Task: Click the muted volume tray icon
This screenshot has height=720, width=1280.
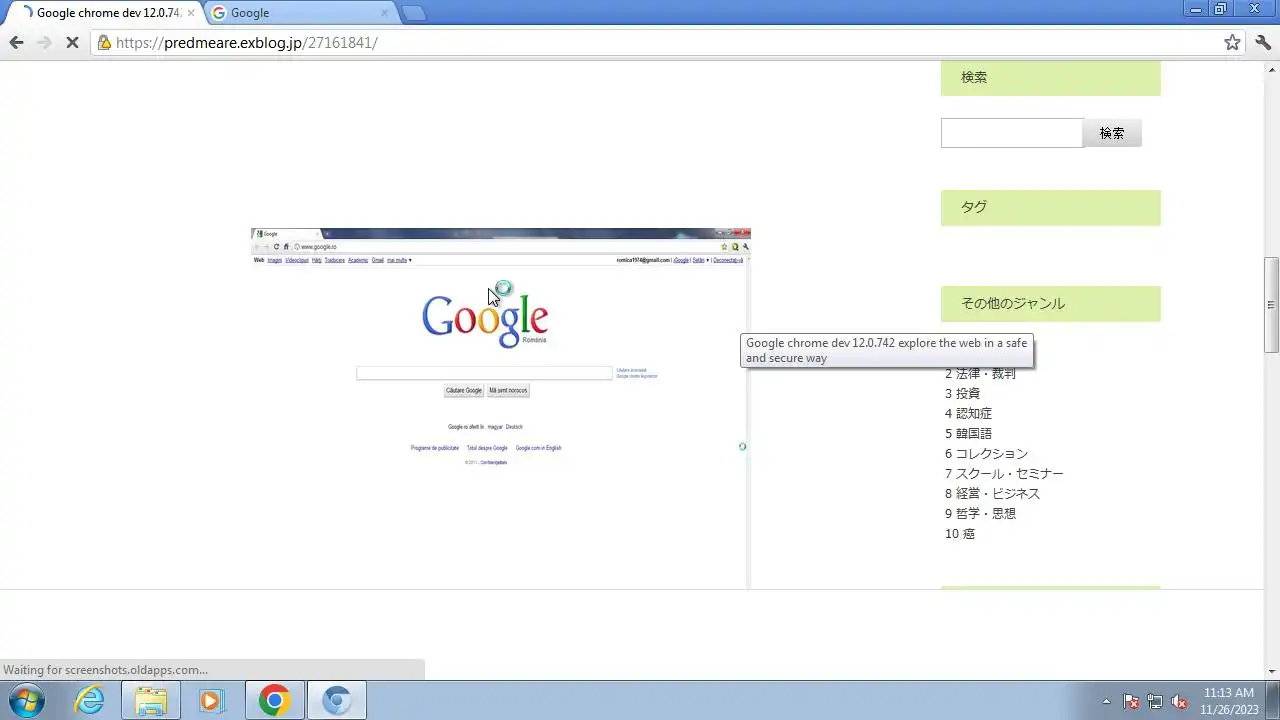Action: tap(1179, 701)
